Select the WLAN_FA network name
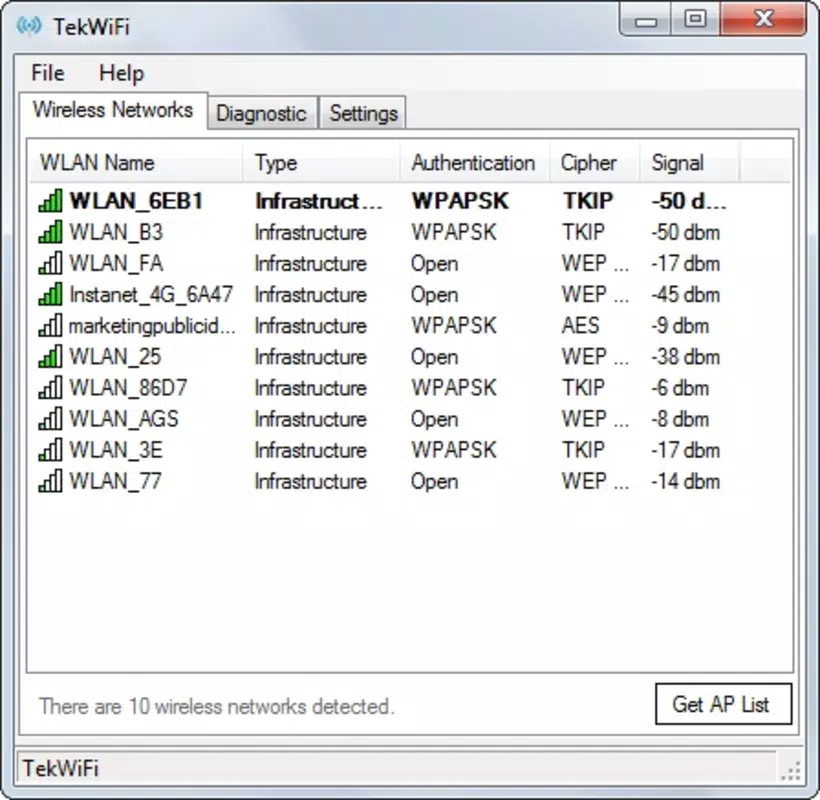The width and height of the screenshot is (820, 800). click(x=116, y=263)
